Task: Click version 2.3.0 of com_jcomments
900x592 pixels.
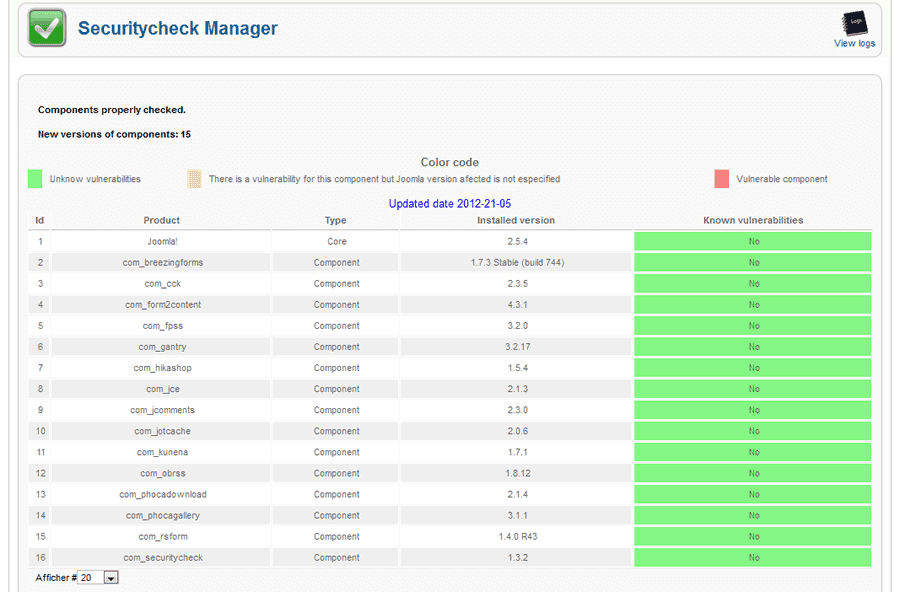Action: (x=517, y=410)
